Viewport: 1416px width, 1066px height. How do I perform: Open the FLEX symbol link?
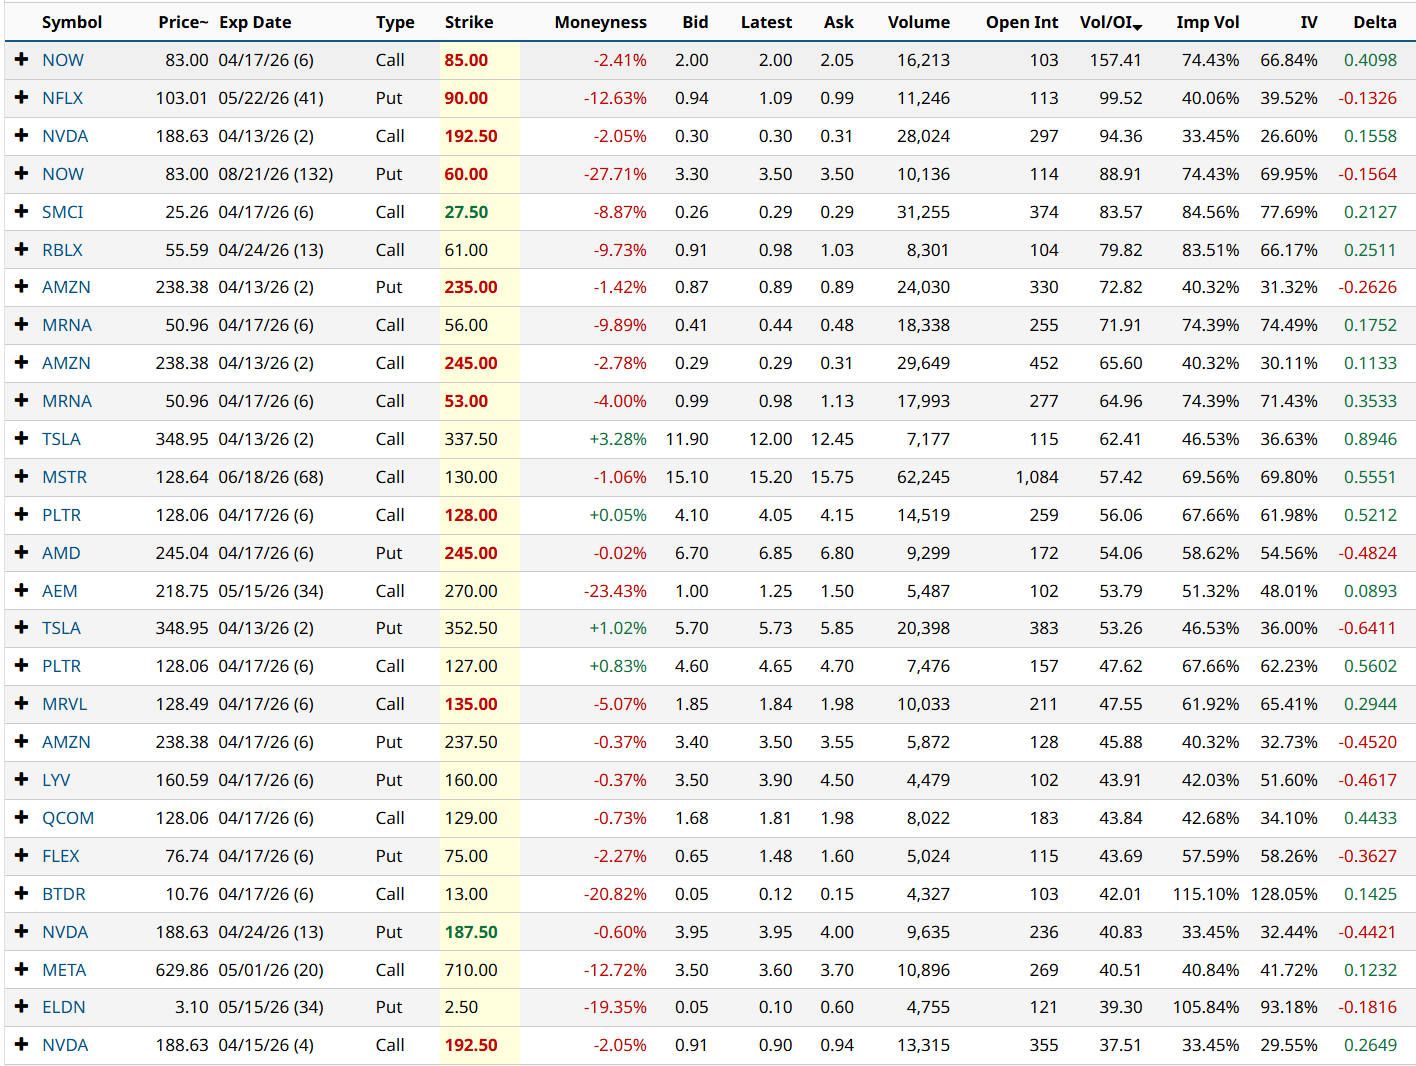[x=61, y=856]
